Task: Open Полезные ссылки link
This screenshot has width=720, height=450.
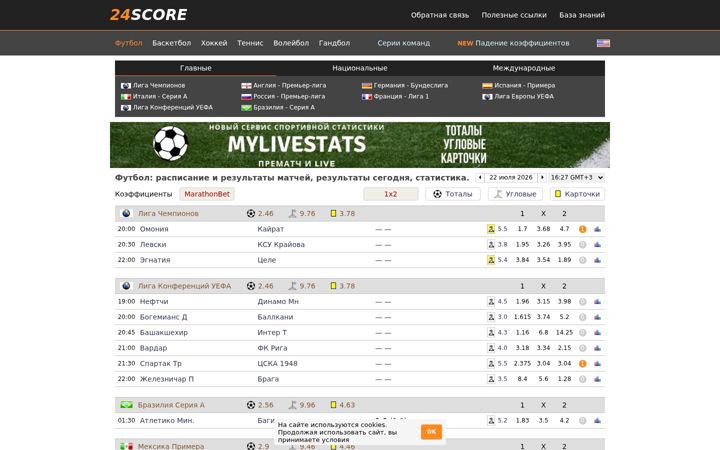Action: coord(514,15)
